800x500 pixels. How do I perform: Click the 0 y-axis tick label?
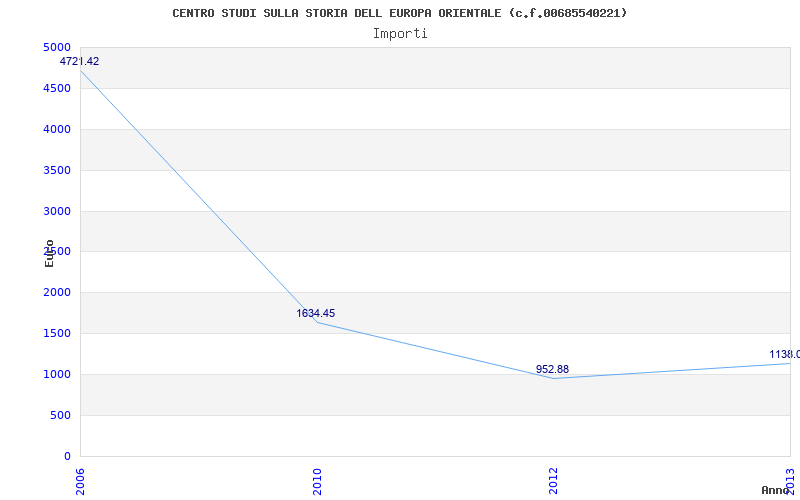tap(67, 456)
